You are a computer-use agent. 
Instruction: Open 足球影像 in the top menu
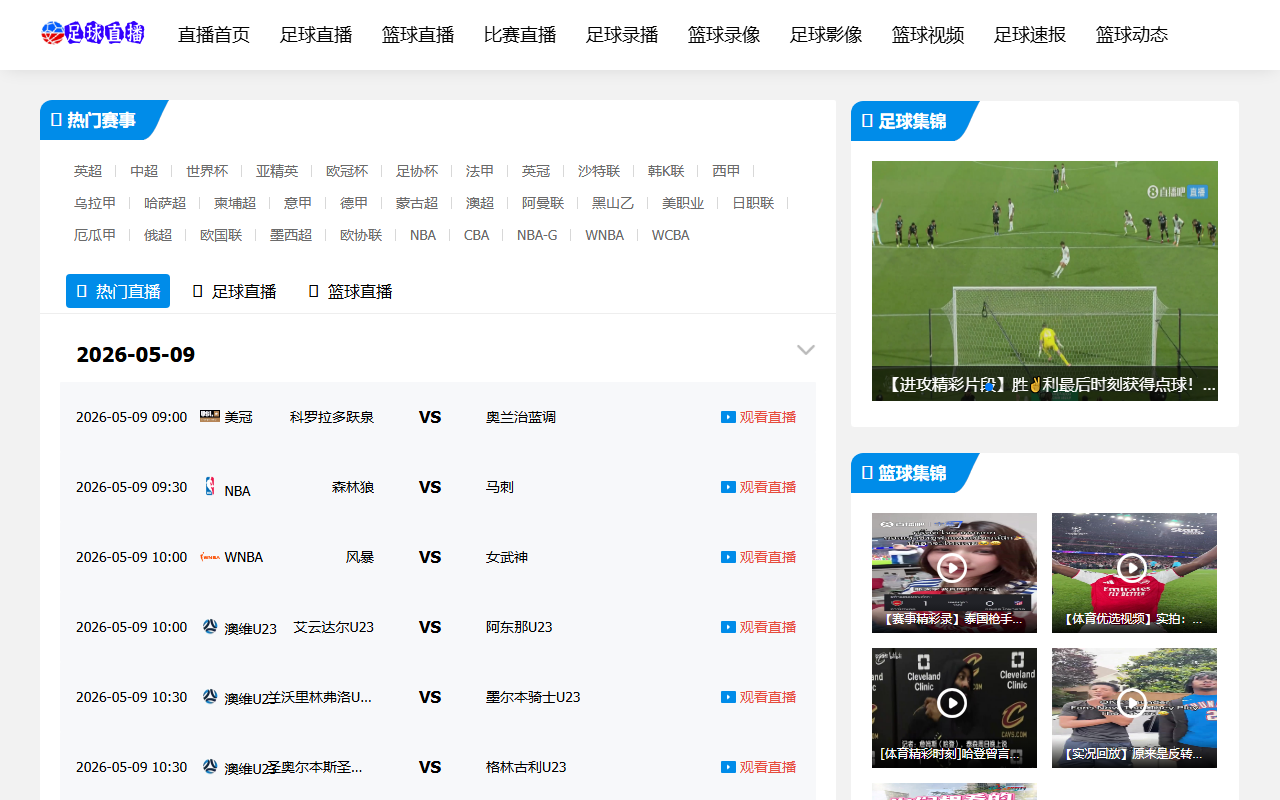tap(826, 35)
